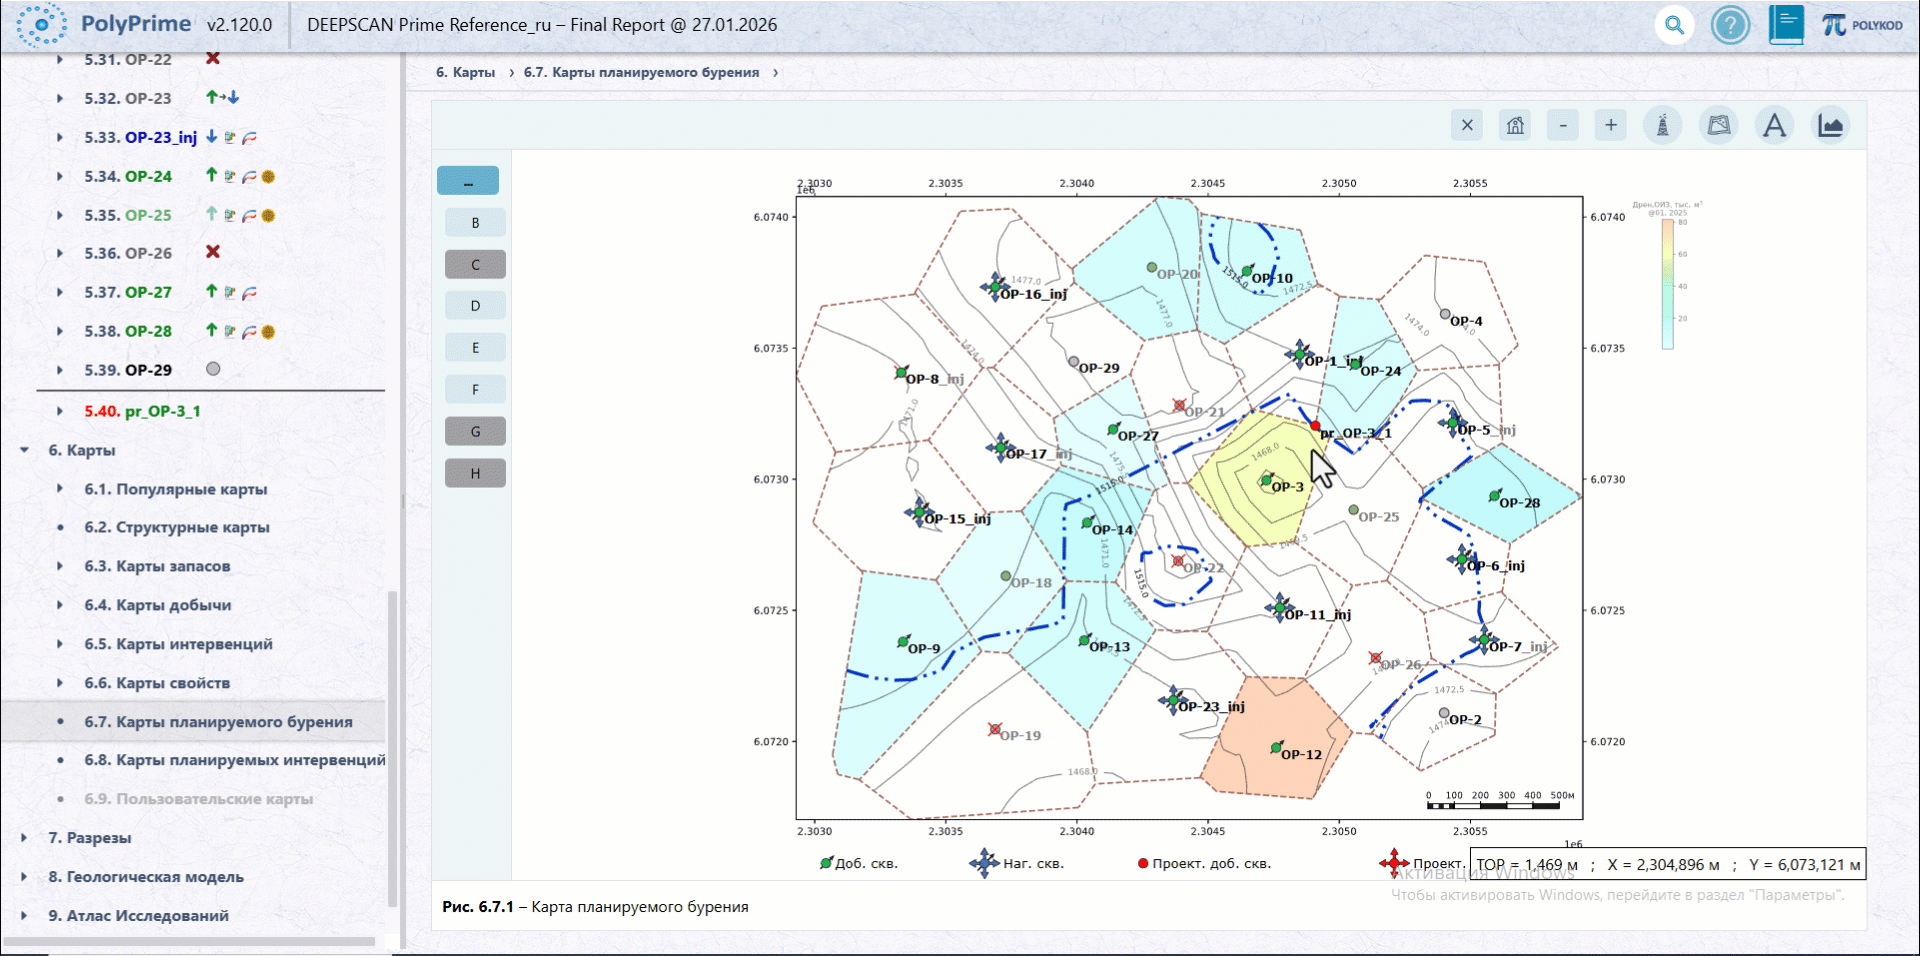The width and height of the screenshot is (1920, 956).
Task: Zoom out with the minus map button
Action: [x=1563, y=125]
